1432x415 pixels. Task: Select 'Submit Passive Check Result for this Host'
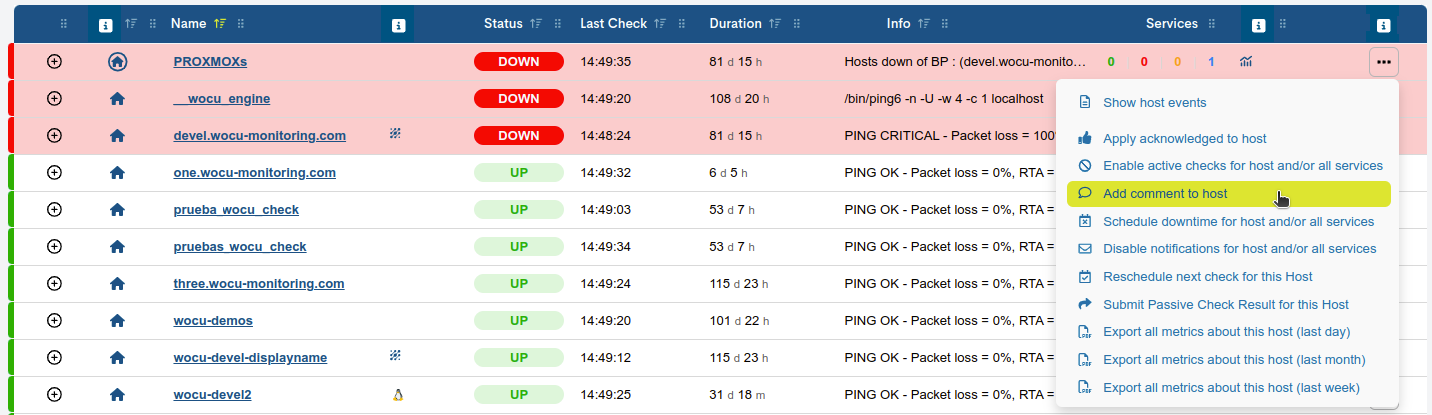point(1228,304)
